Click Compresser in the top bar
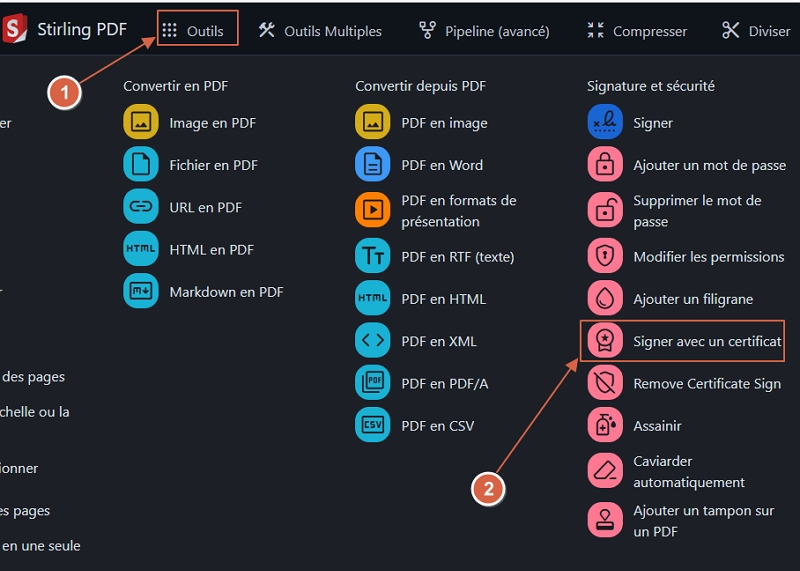Screen dimensions: 800x571 click(637, 31)
